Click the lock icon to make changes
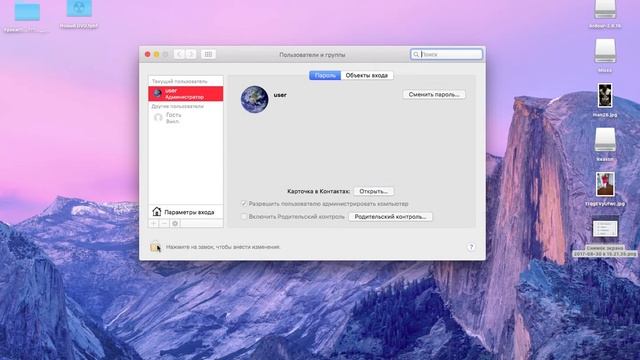The height and width of the screenshot is (360, 640). [x=155, y=247]
